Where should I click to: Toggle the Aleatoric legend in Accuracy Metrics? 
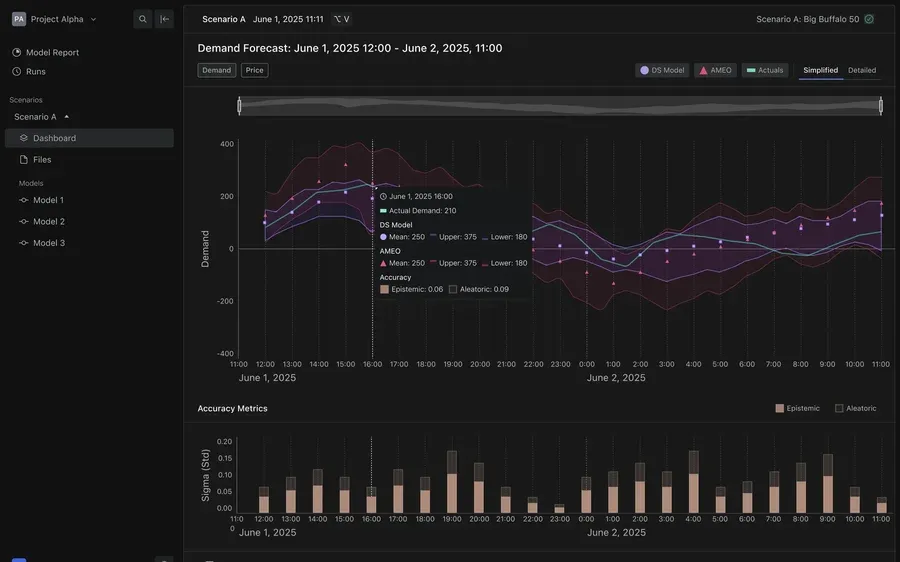coord(855,408)
